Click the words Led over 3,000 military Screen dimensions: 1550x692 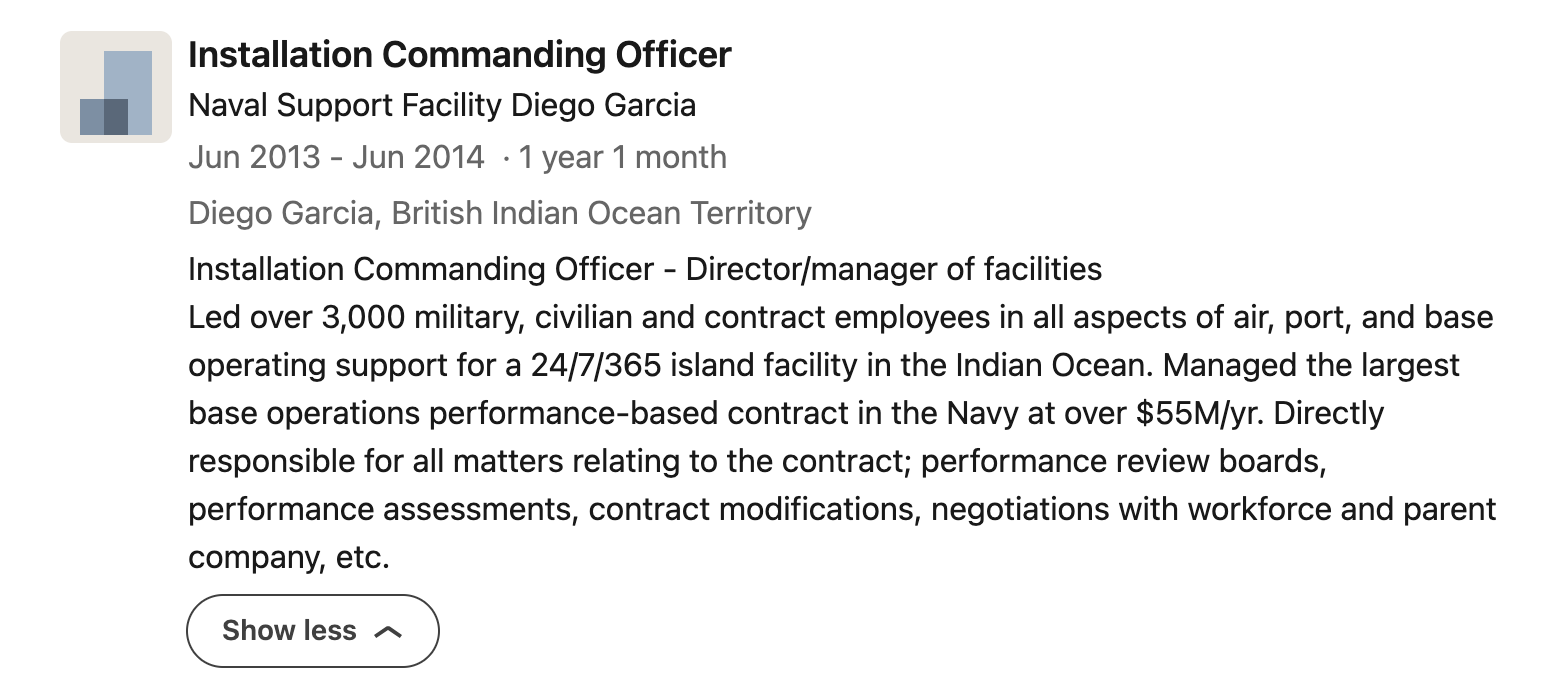356,317
